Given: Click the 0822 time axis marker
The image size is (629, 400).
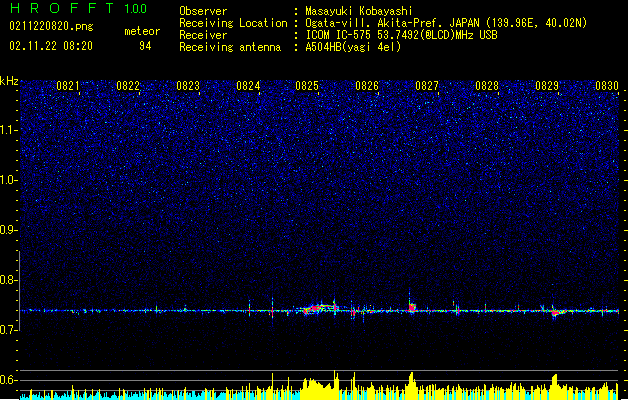Looking at the screenshot, I should pyautogui.click(x=128, y=86).
